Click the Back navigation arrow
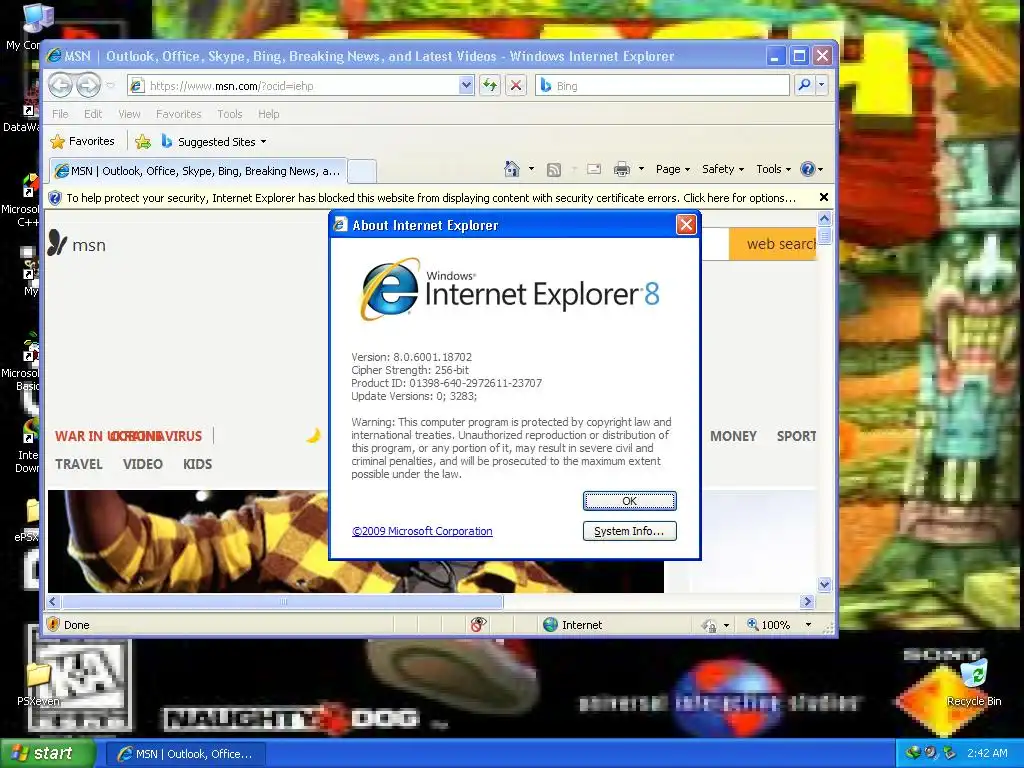Viewport: 1024px width, 768px height. (x=60, y=85)
